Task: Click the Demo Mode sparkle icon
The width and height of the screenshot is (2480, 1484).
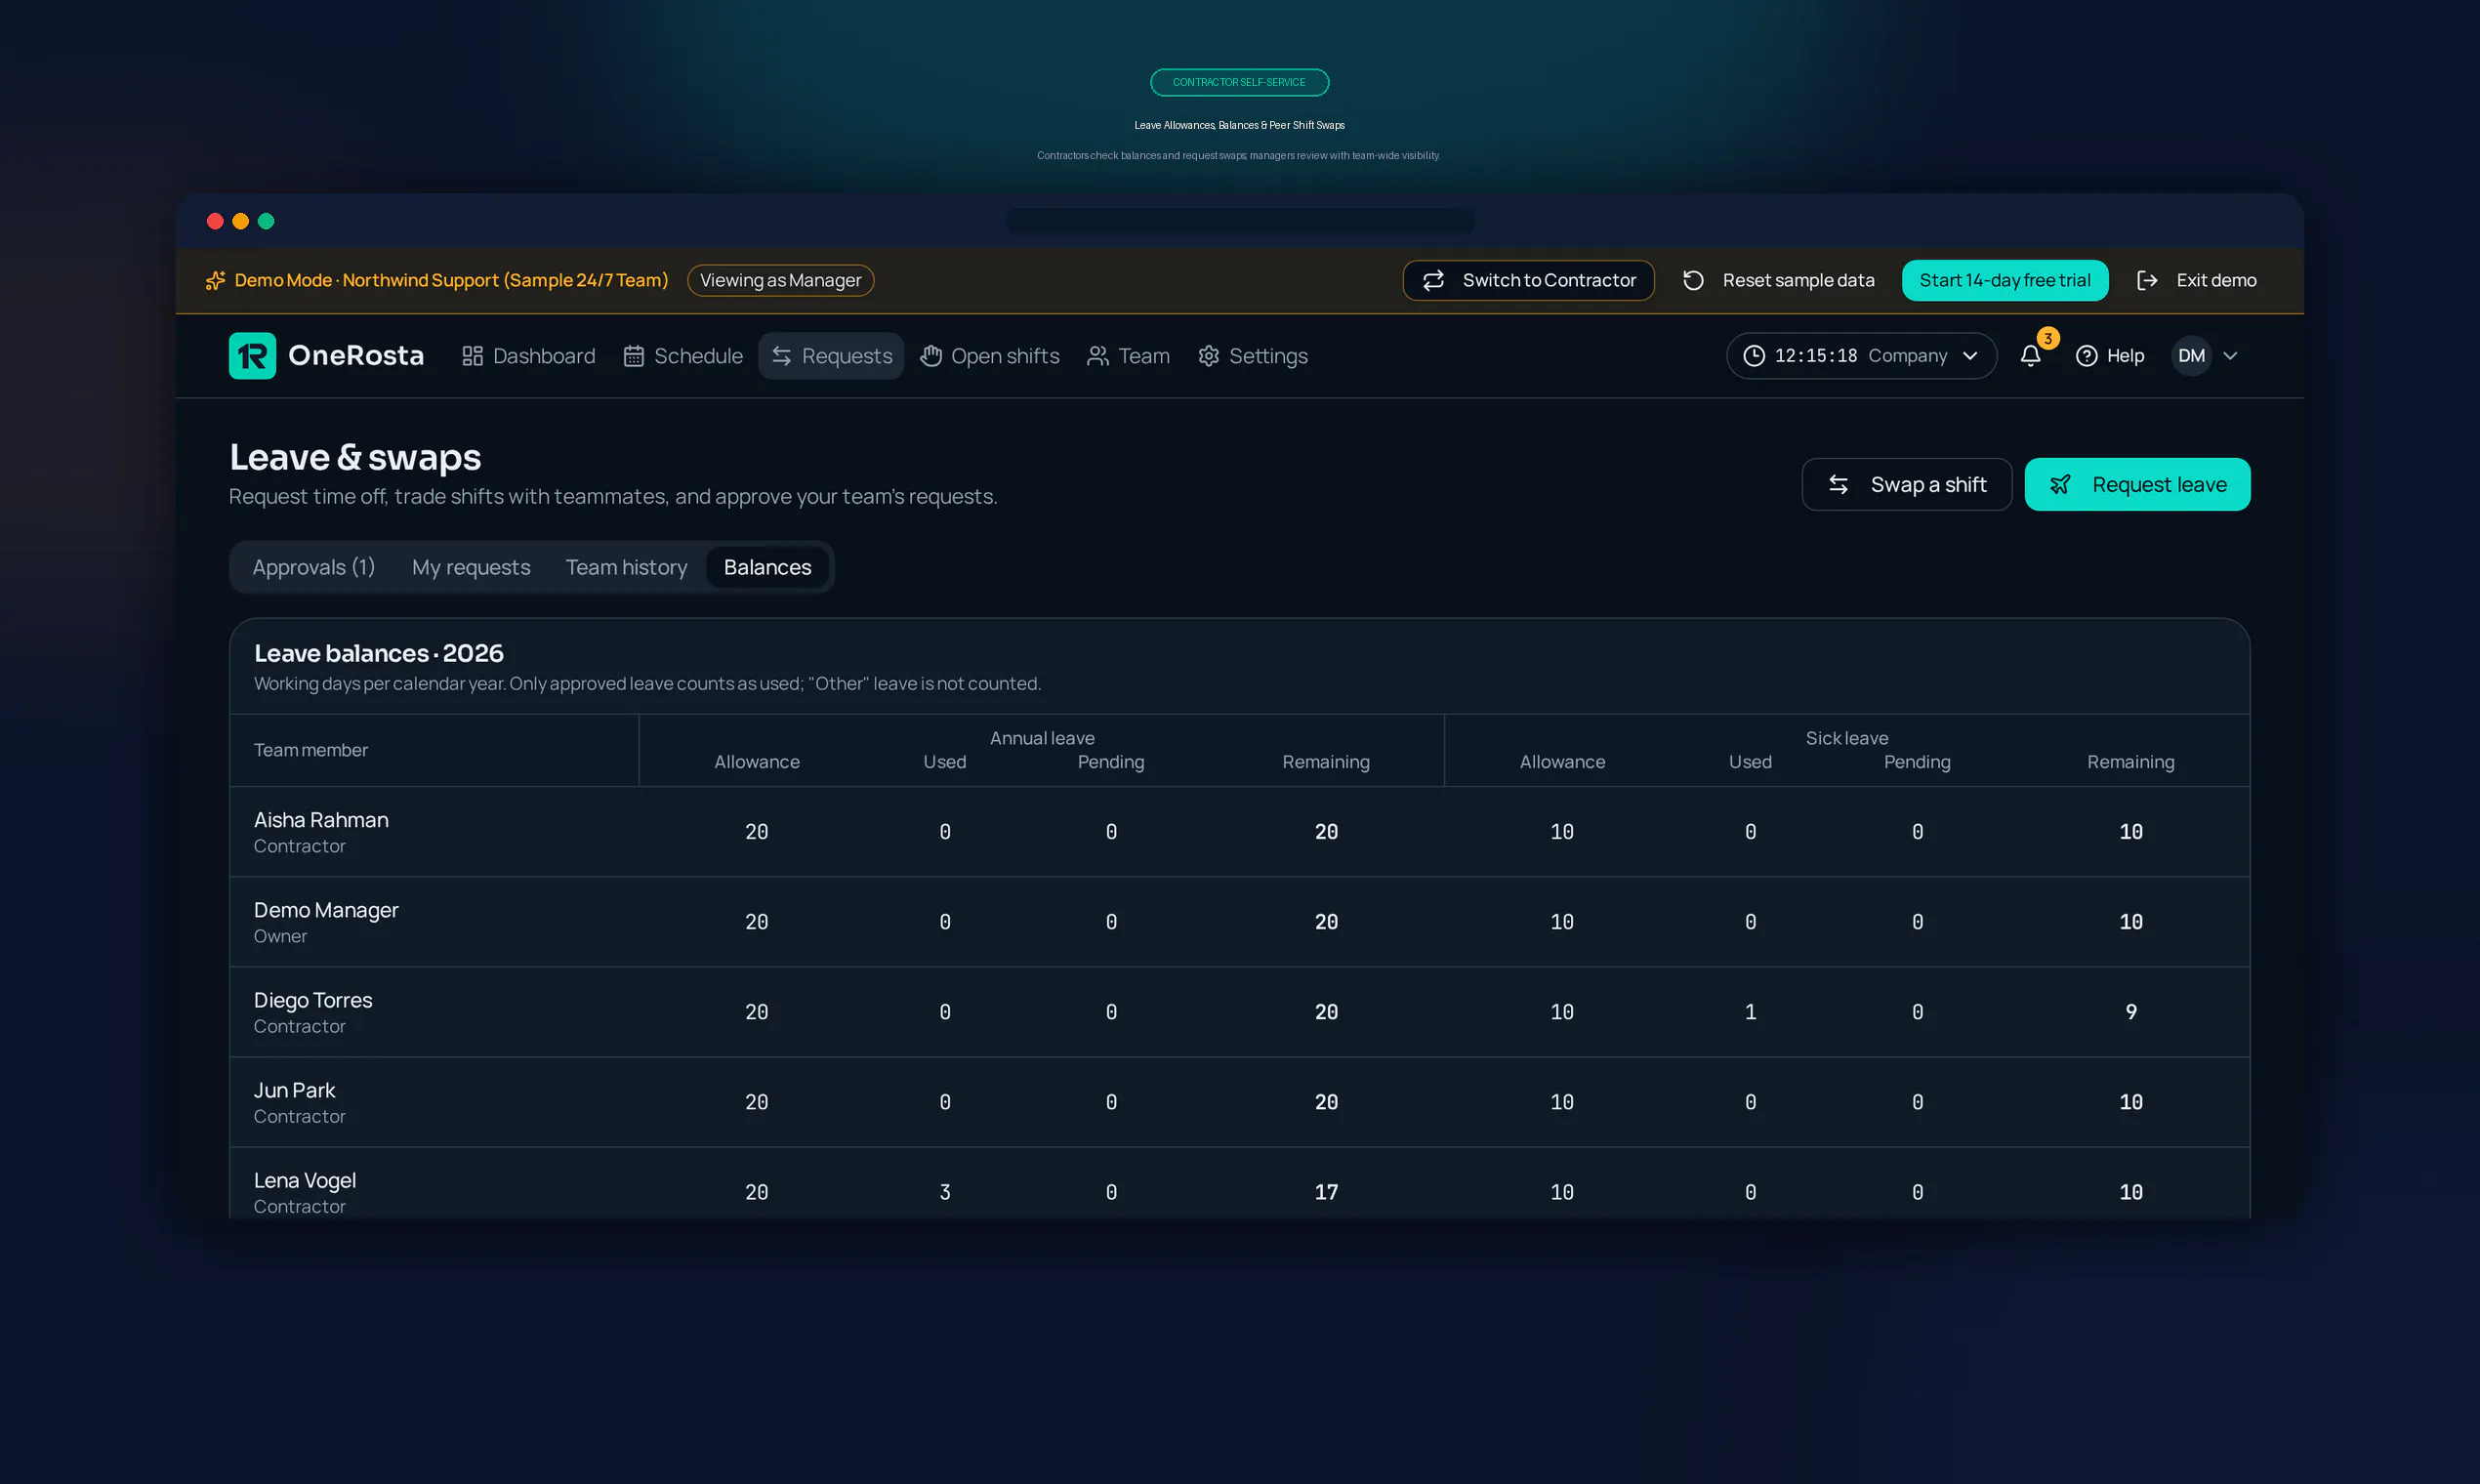Action: [215, 280]
